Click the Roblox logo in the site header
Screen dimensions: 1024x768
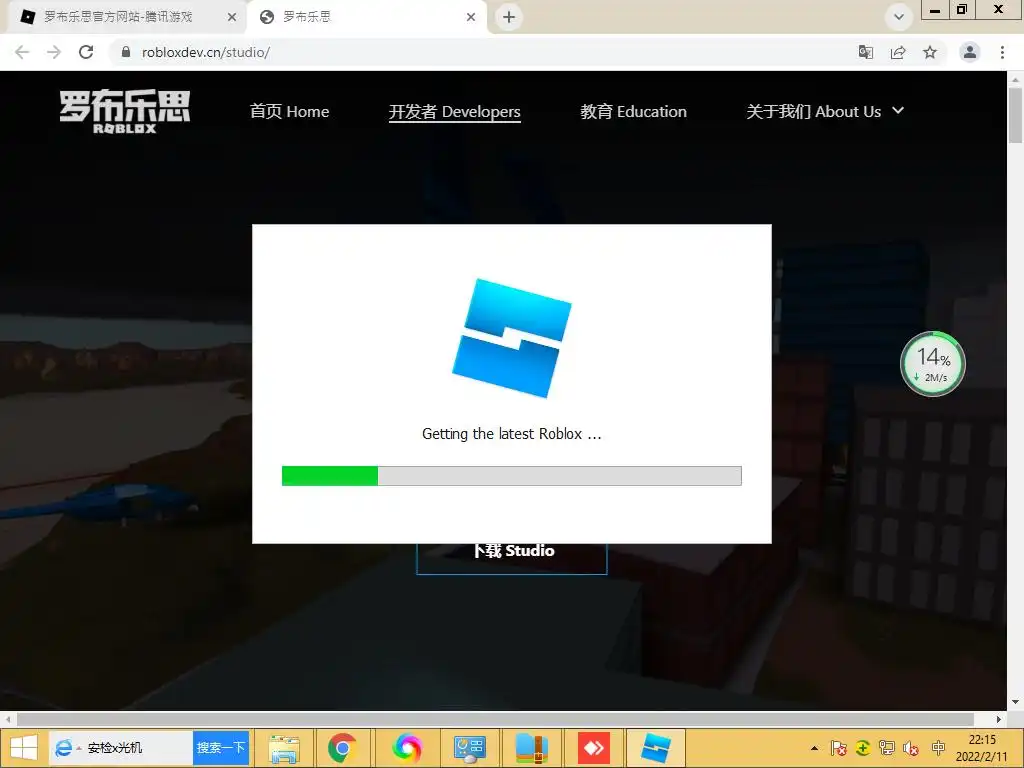[125, 112]
